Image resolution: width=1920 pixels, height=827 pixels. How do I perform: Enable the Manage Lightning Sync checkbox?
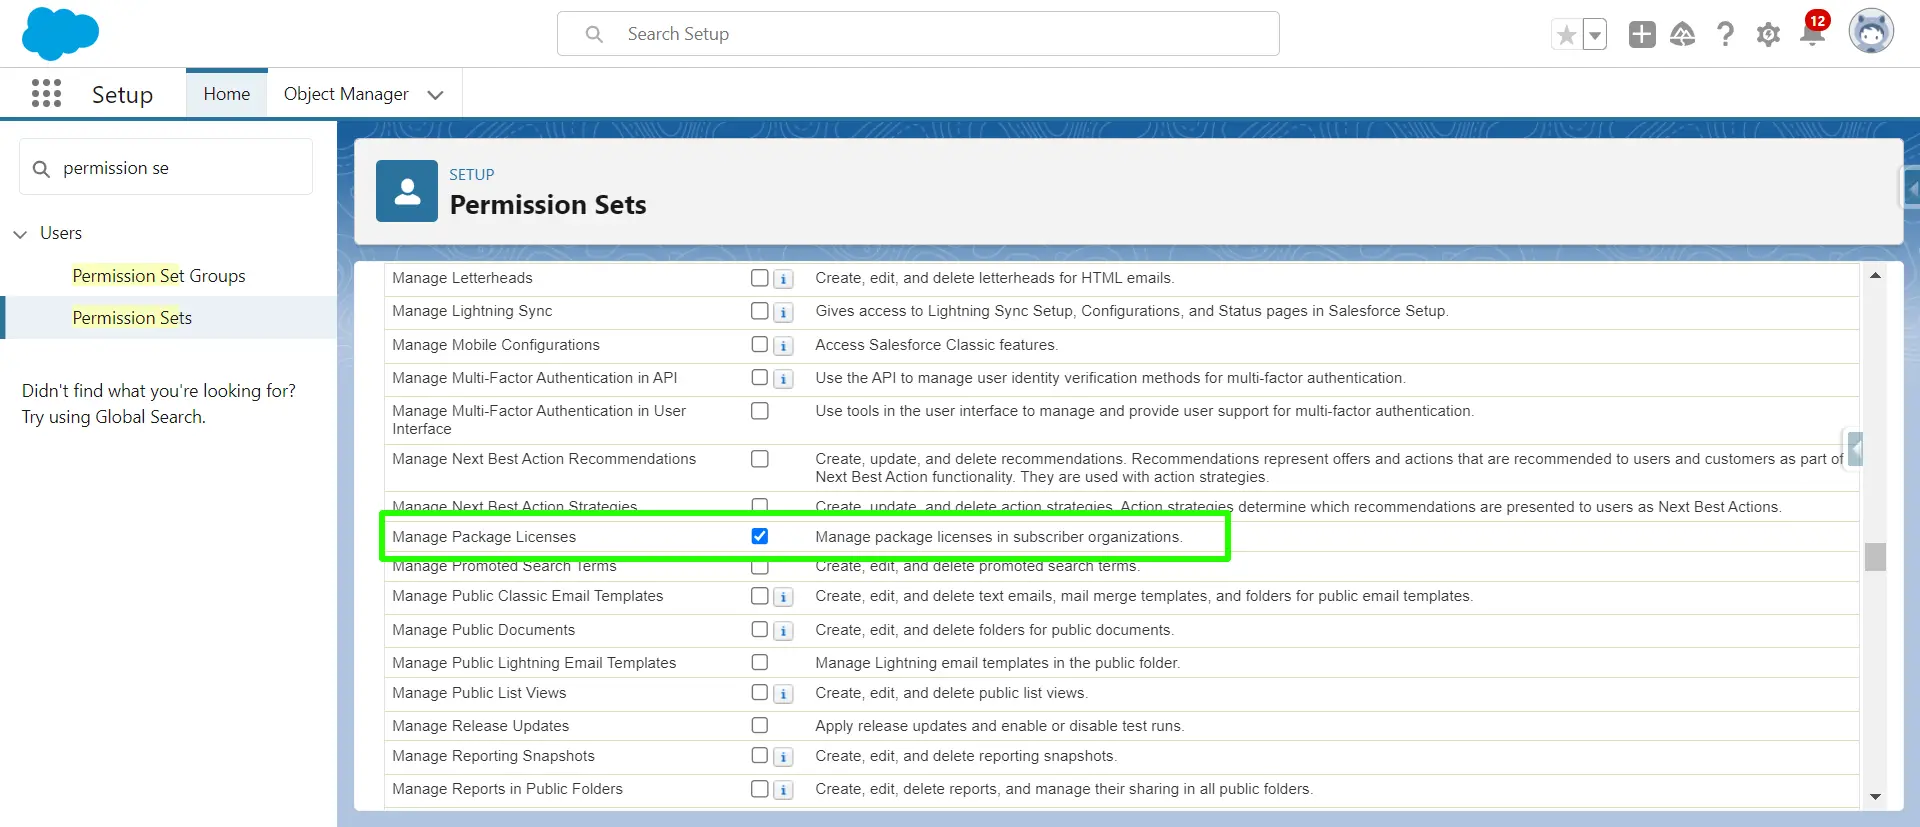click(760, 311)
